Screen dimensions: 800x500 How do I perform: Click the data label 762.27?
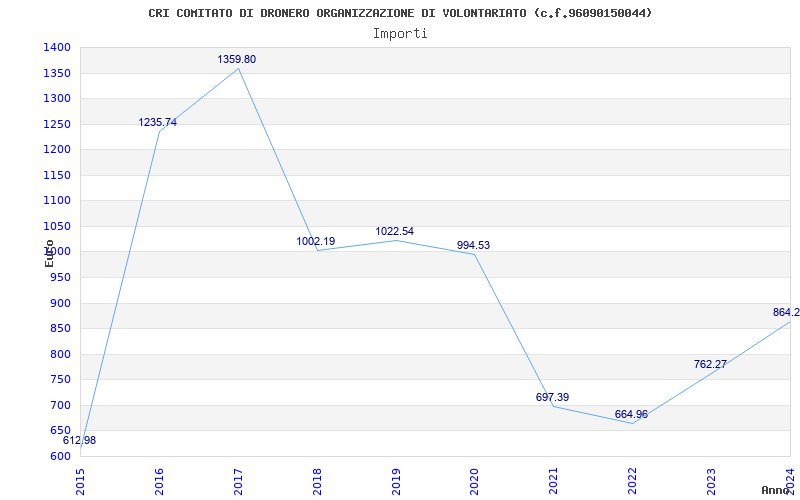click(710, 364)
